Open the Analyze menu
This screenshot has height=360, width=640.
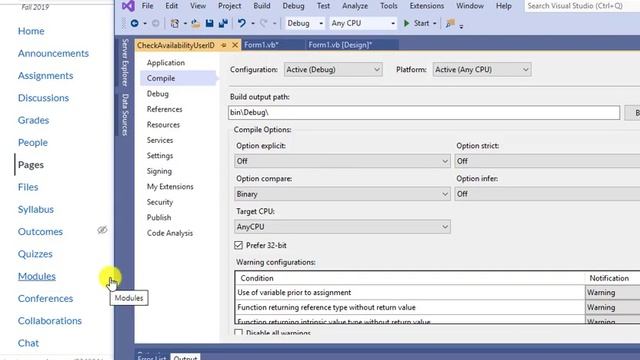(x=355, y=6)
